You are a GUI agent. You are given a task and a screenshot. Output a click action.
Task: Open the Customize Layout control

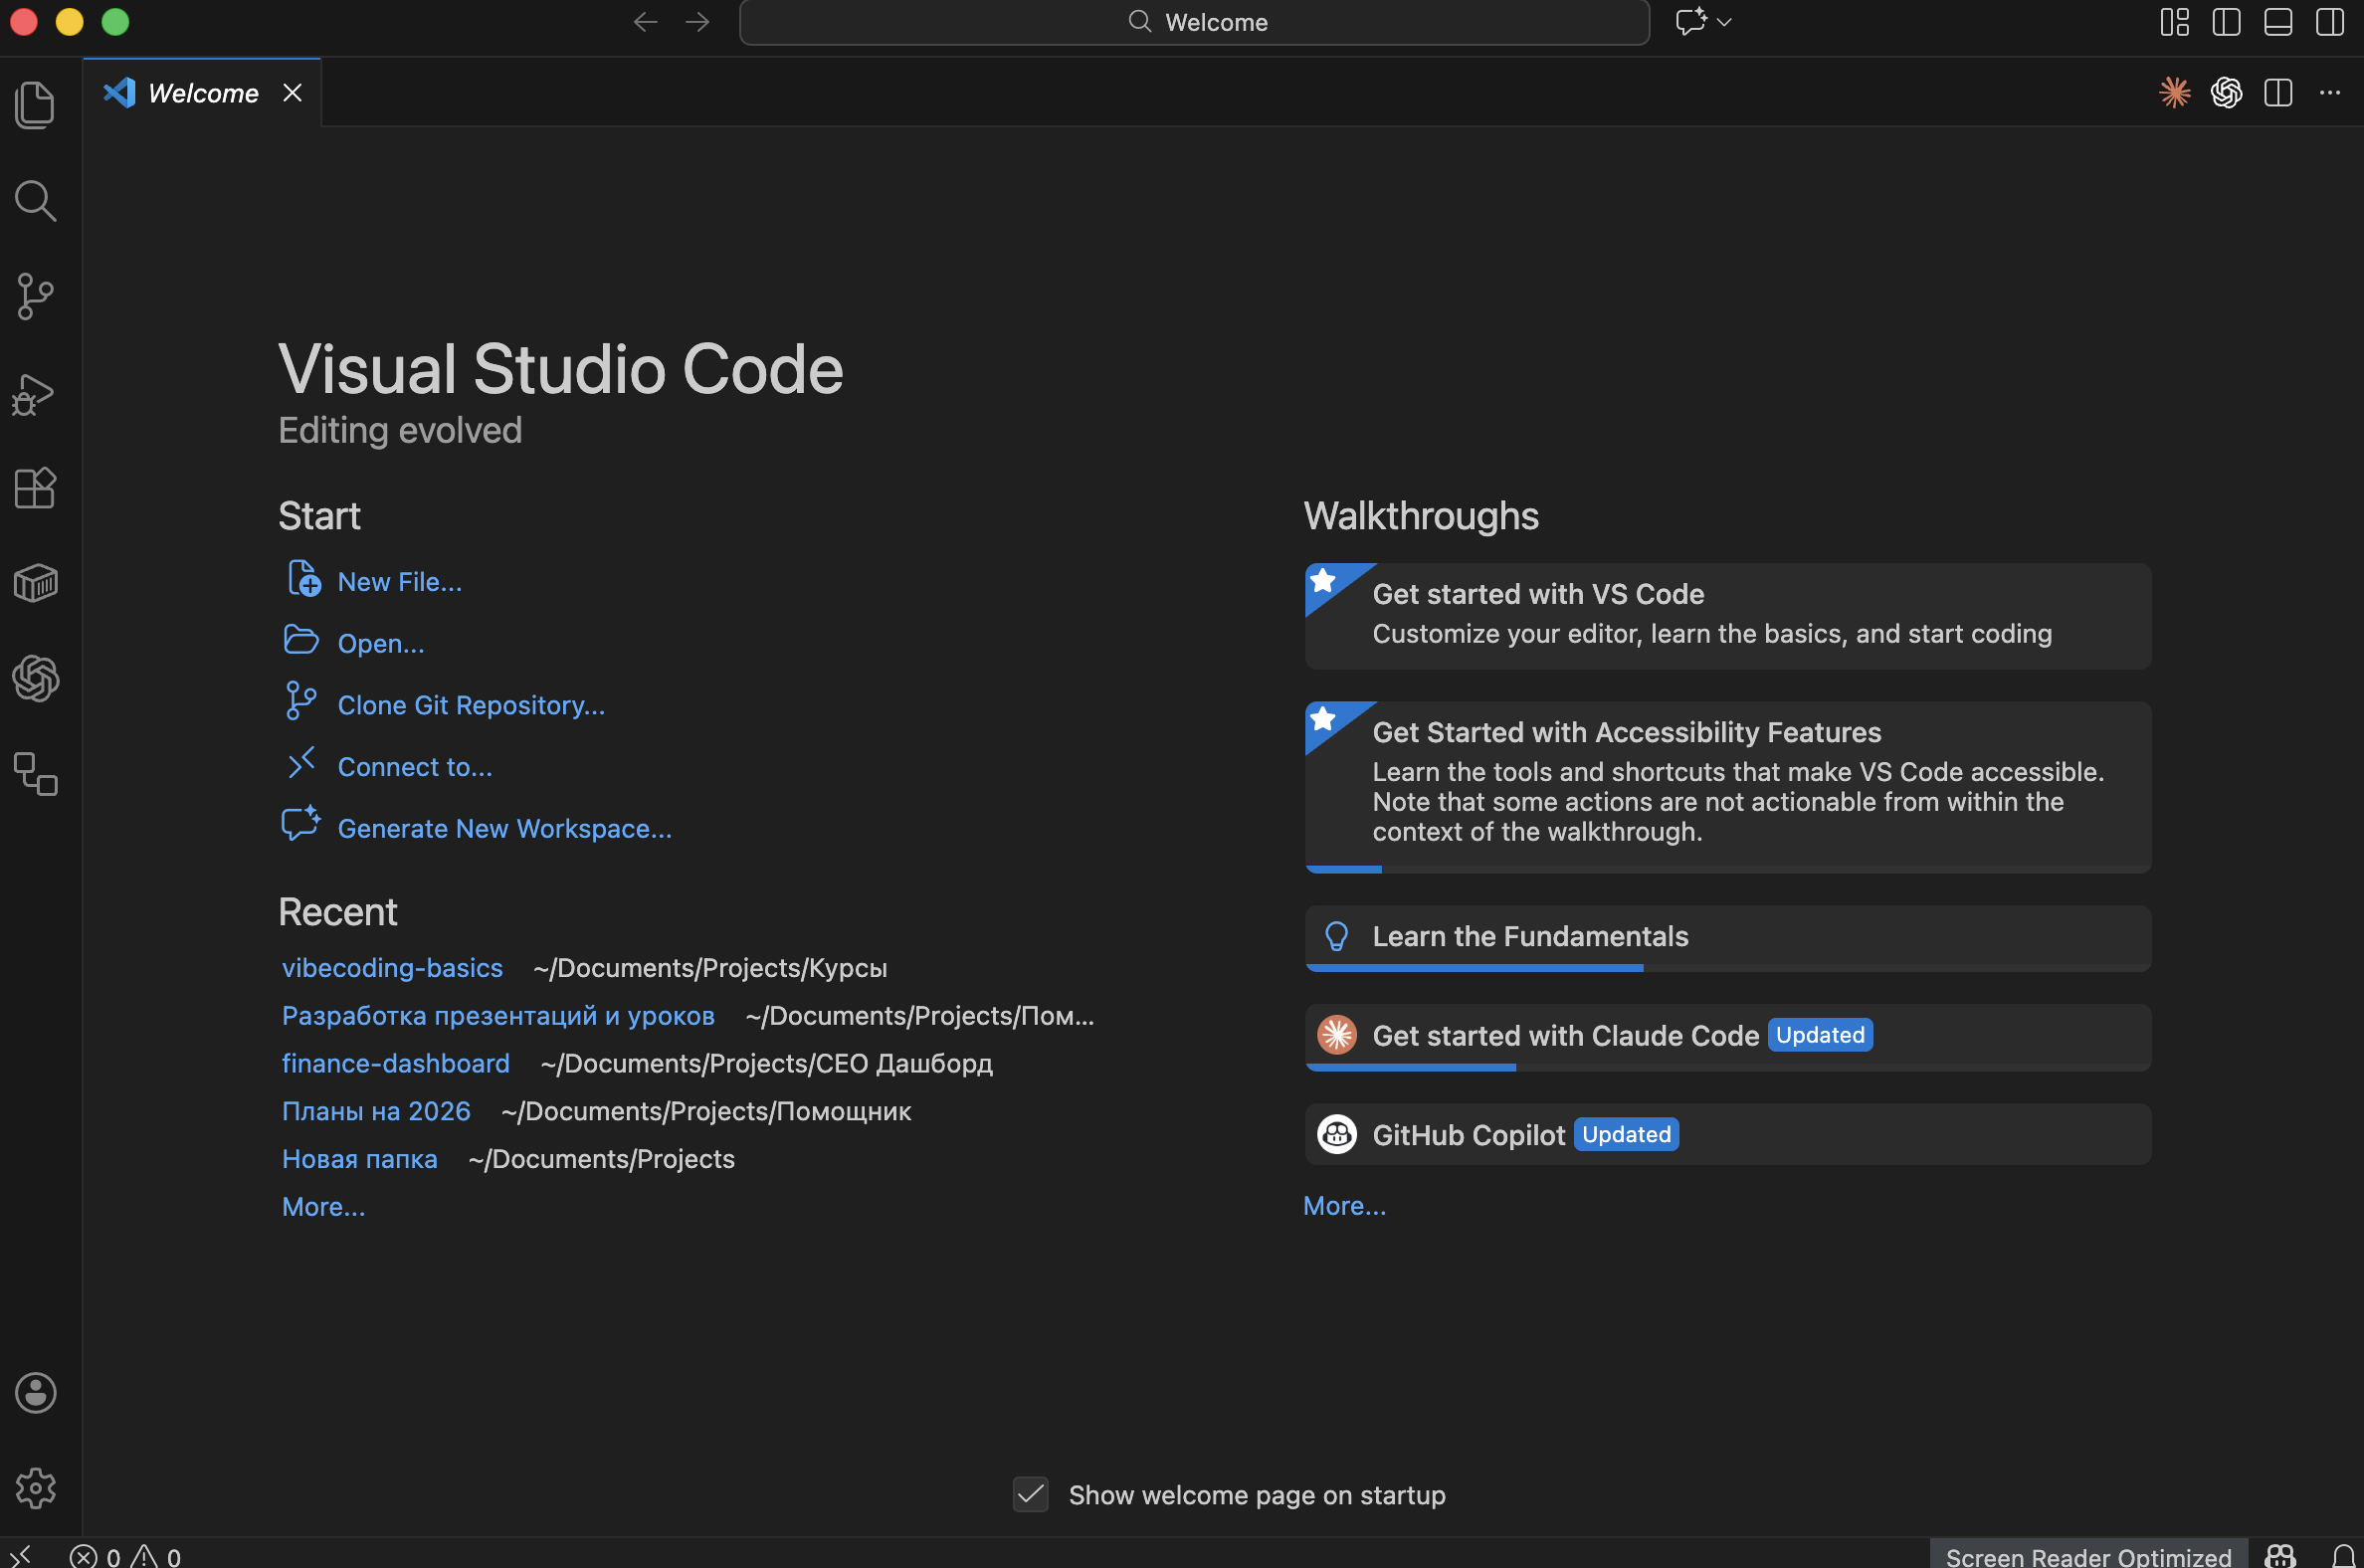2175,22
